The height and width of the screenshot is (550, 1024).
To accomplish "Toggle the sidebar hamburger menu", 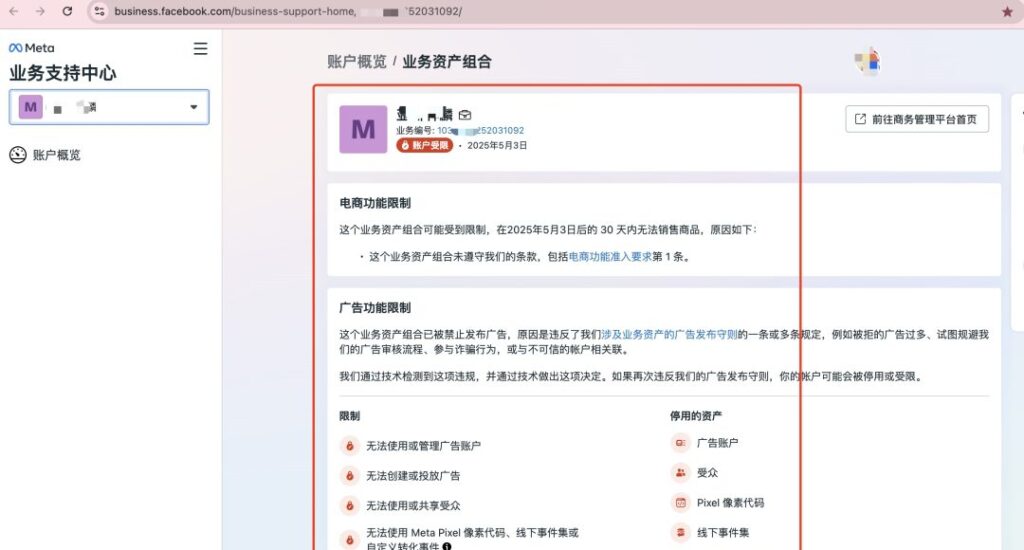I will [x=200, y=48].
